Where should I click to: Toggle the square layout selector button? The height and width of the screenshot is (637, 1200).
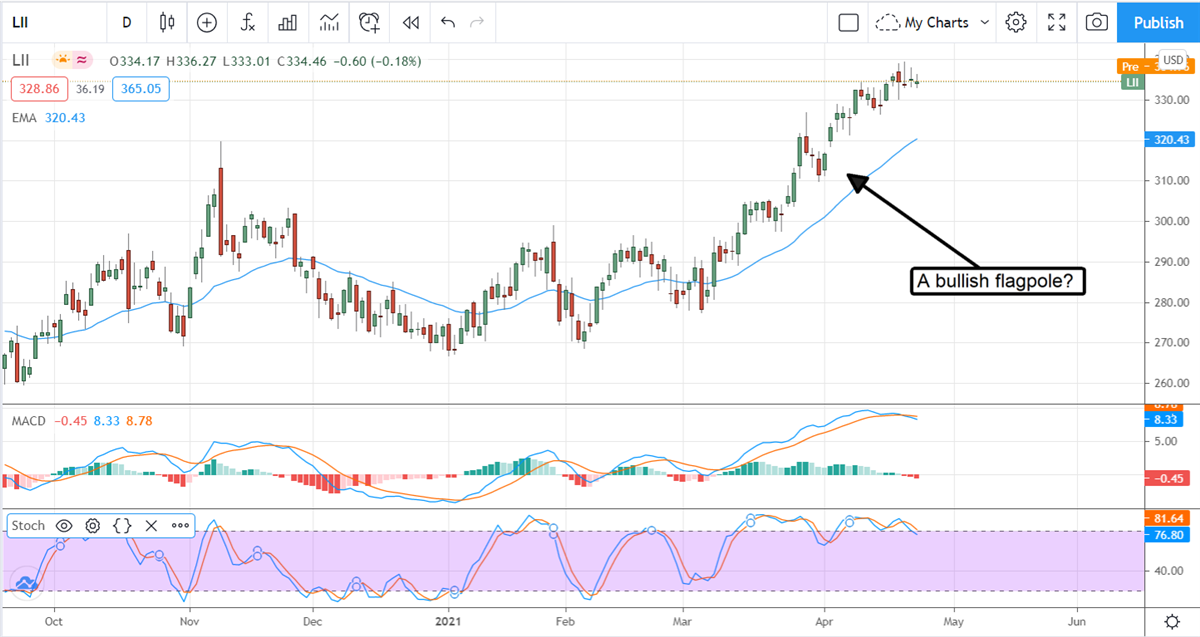coord(849,22)
